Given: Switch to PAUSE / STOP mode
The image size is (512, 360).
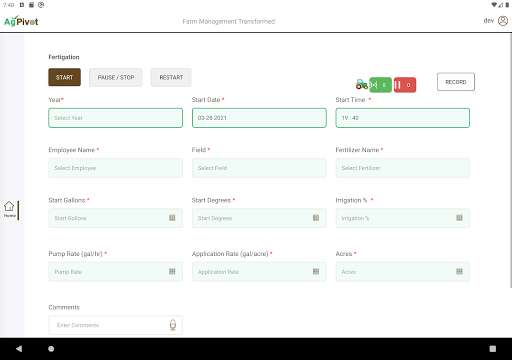Looking at the screenshot, I should click(x=116, y=77).
